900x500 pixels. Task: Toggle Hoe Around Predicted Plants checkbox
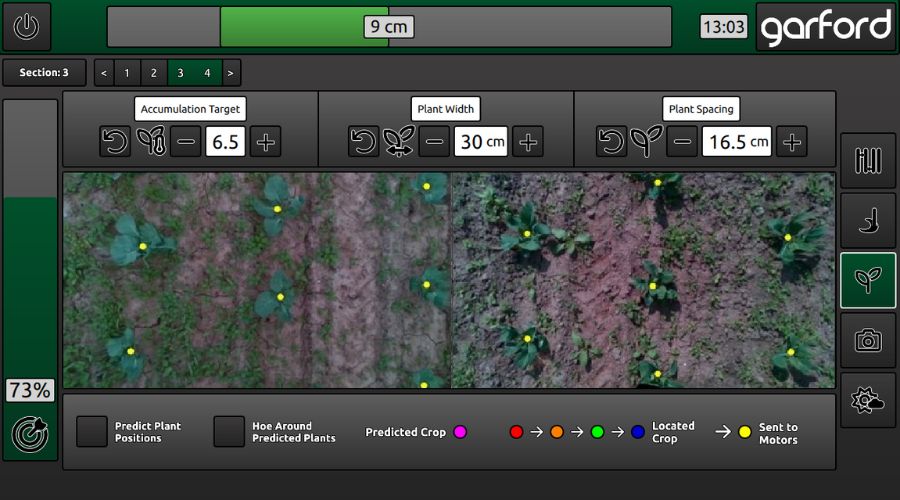(x=229, y=432)
